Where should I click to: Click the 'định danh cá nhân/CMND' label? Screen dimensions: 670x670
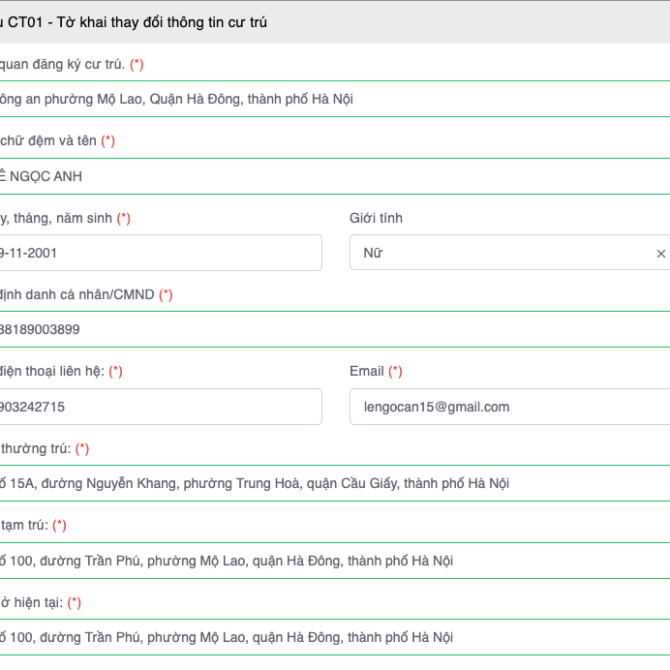click(x=76, y=294)
